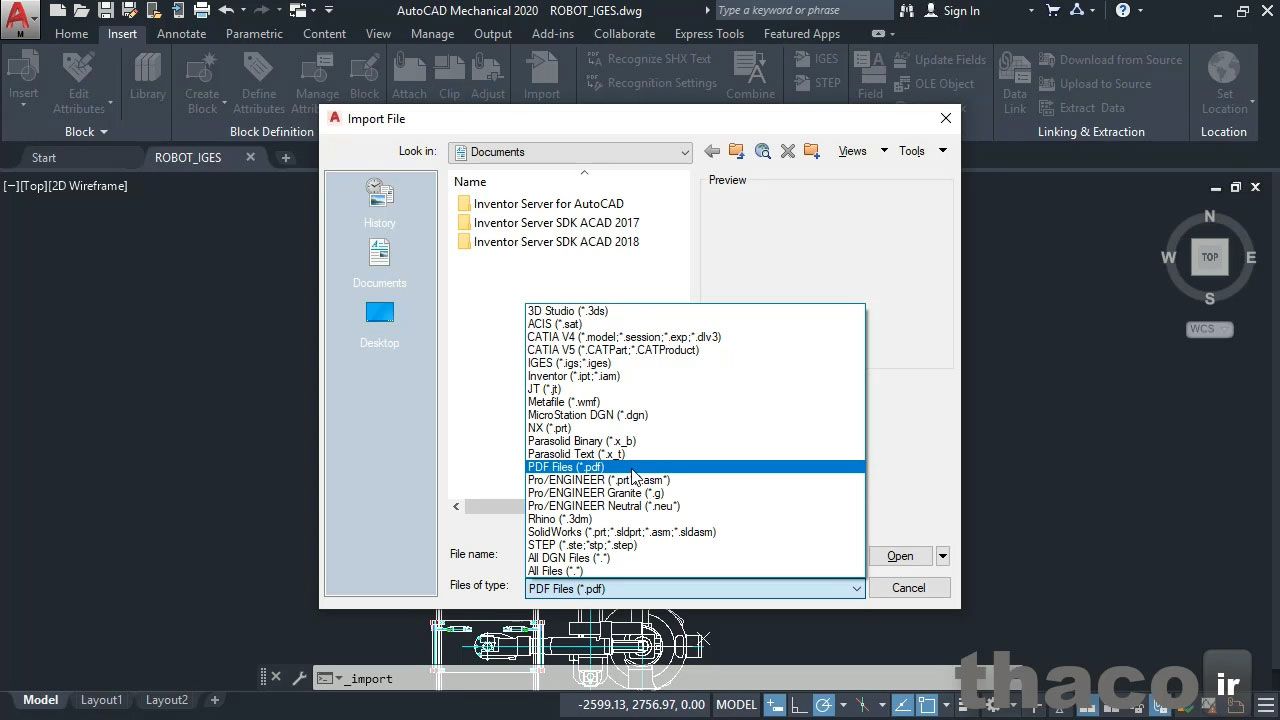
Task: Click the Open file icon in quick access toolbar
Action: pyautogui.click(x=82, y=11)
